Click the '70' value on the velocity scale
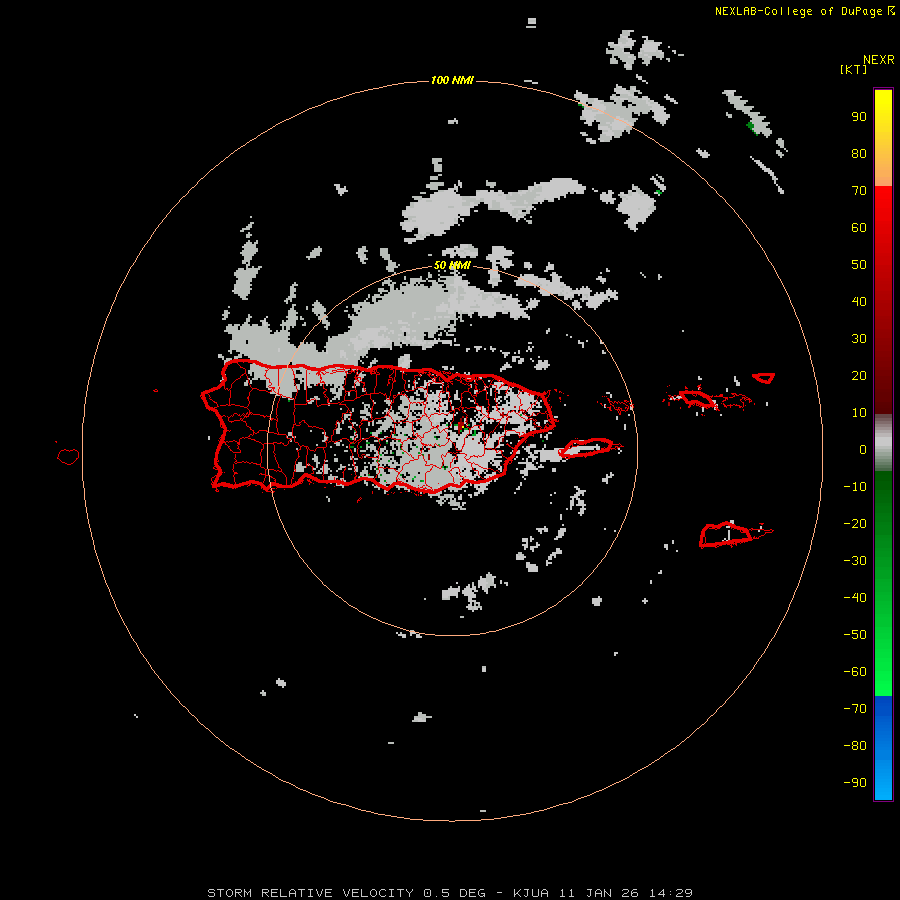Image resolution: width=900 pixels, height=900 pixels. 859,191
